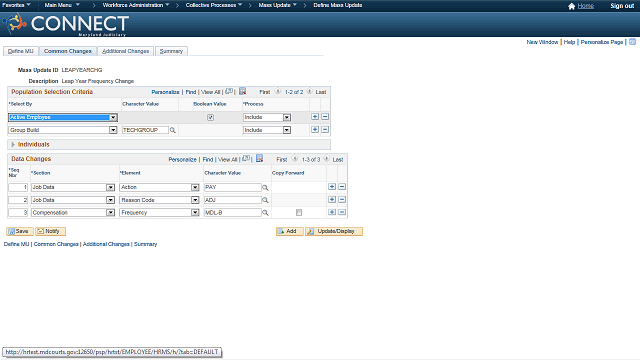The image size is (640, 360).
Task: Add row after Reason Code data change
Action: 332,200
